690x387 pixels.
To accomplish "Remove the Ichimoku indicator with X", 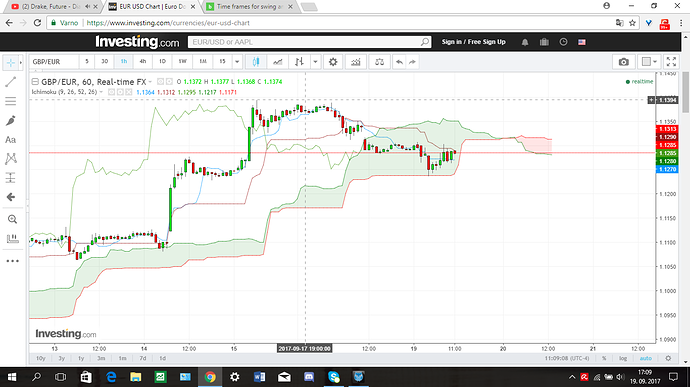I will (128, 92).
